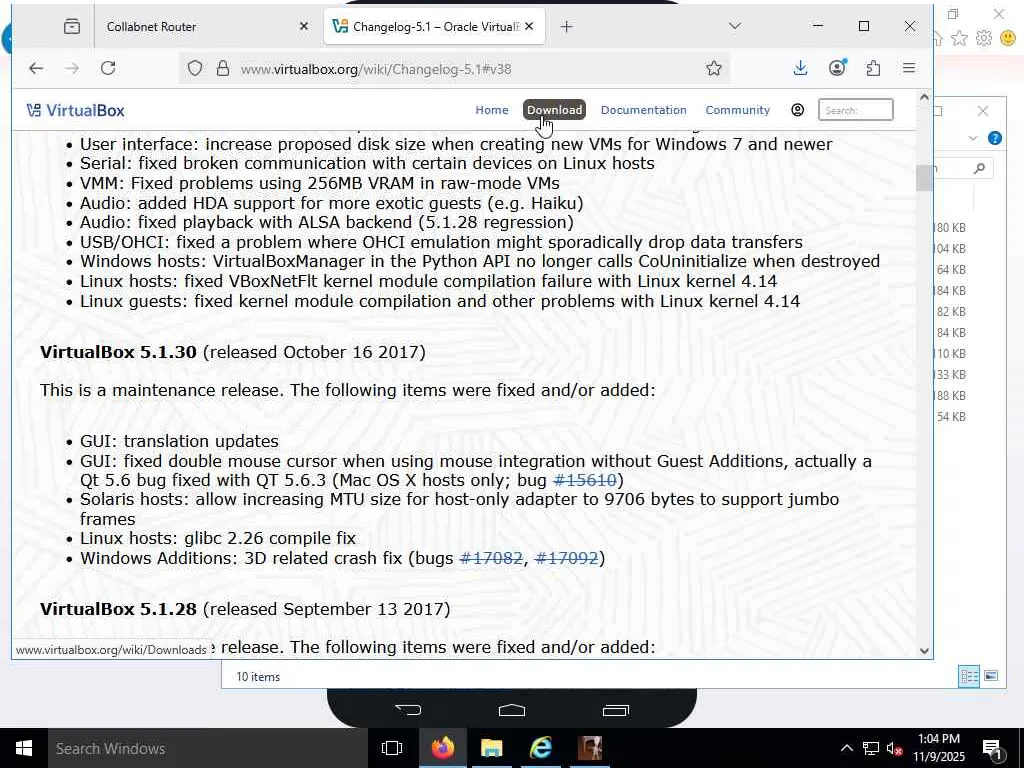The image size is (1024, 768).
Task: Open the shield tracking protection icon
Action: pos(195,69)
